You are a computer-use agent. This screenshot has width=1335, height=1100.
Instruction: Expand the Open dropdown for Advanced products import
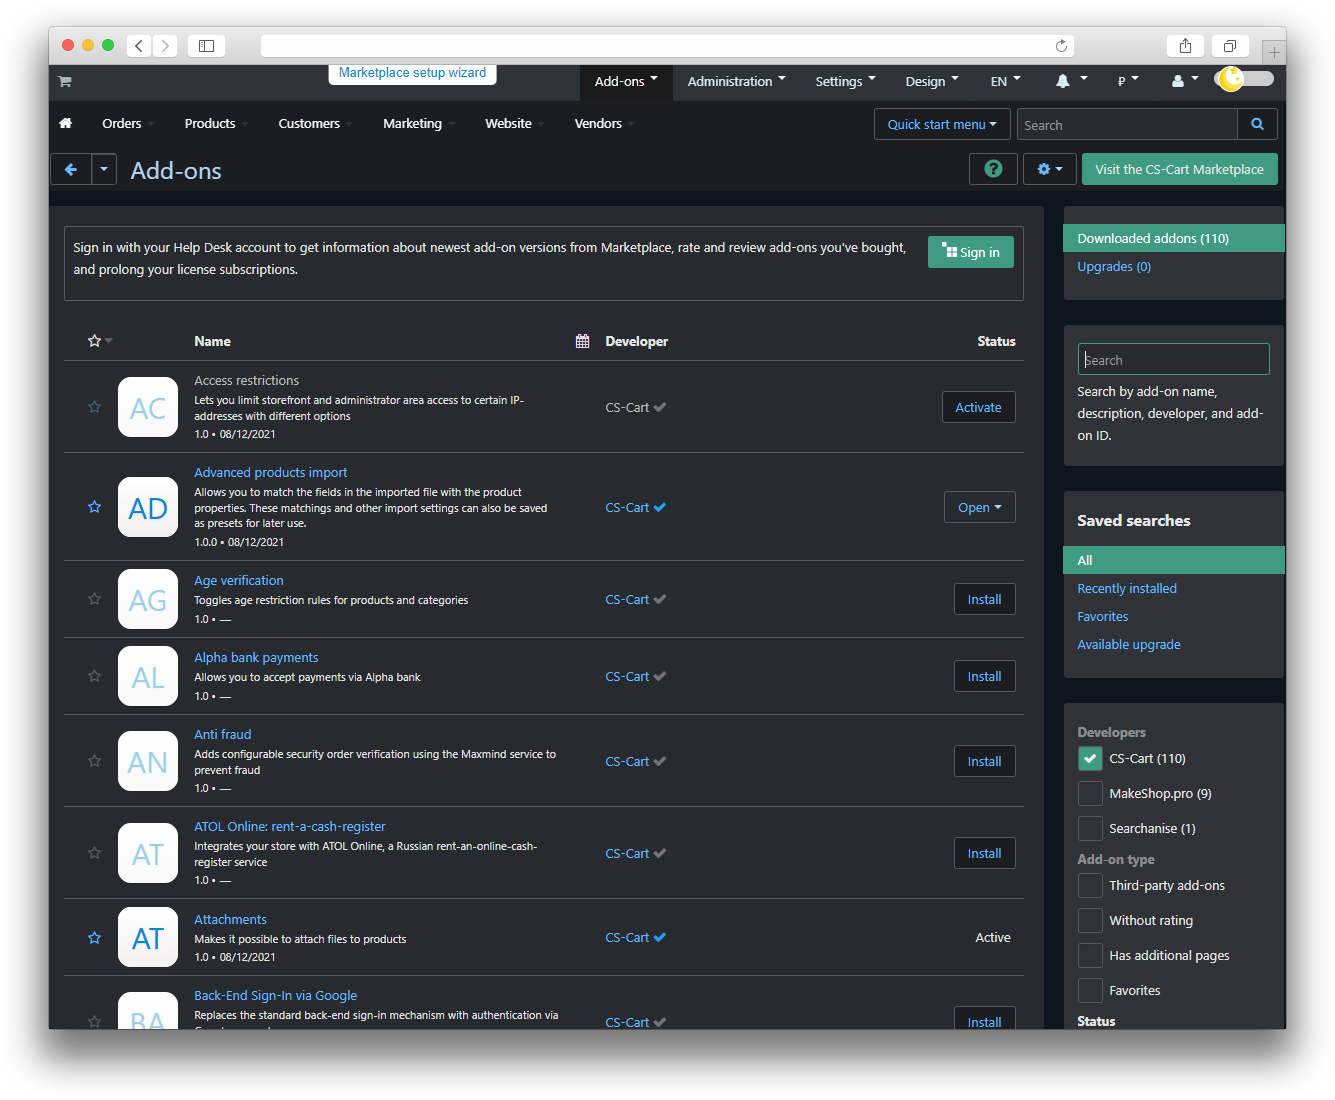click(x=980, y=507)
